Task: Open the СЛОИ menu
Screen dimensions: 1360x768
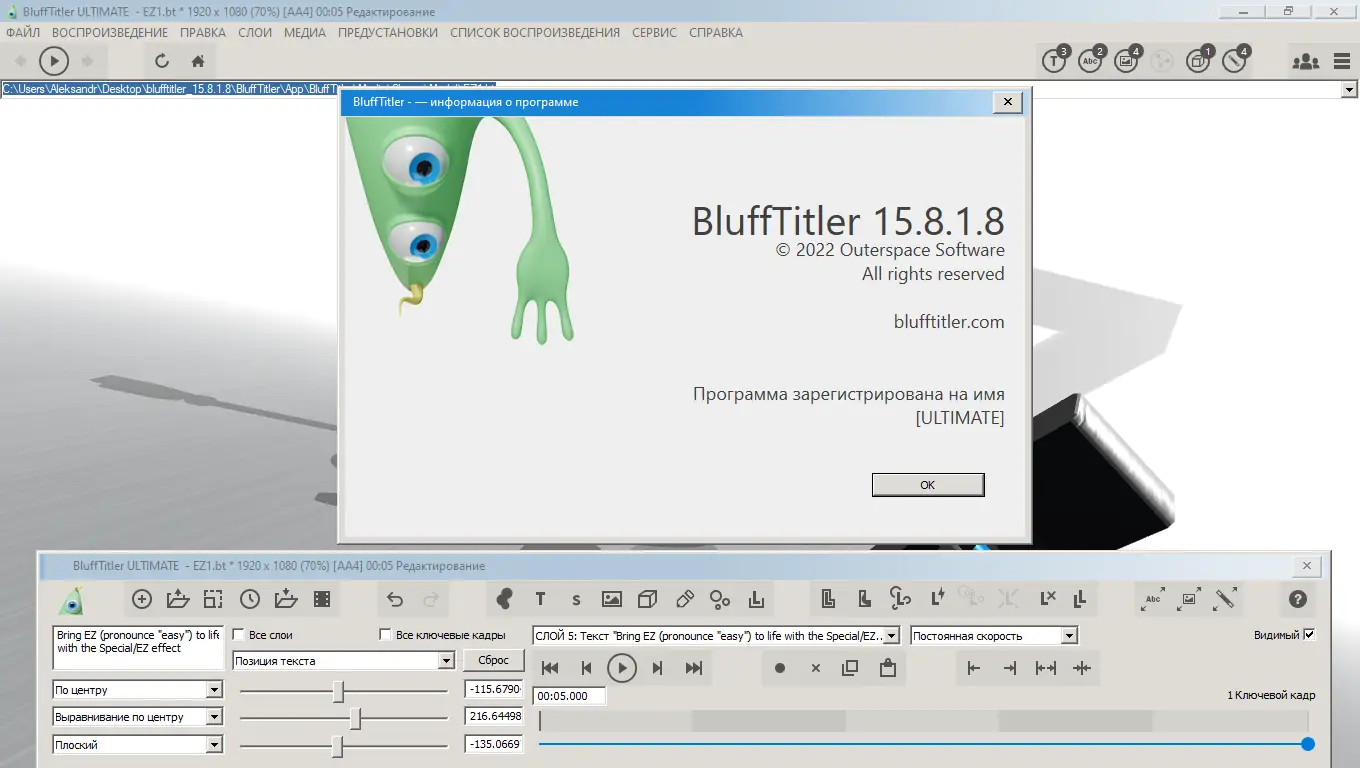Action: coord(255,33)
